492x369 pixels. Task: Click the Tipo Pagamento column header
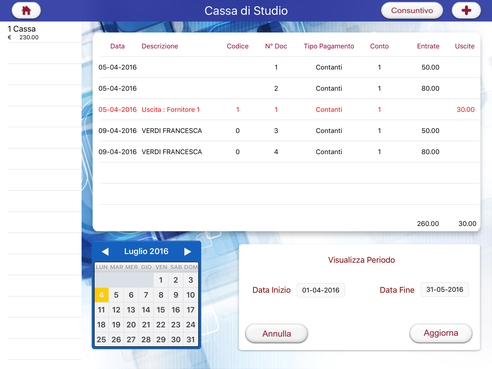[329, 46]
